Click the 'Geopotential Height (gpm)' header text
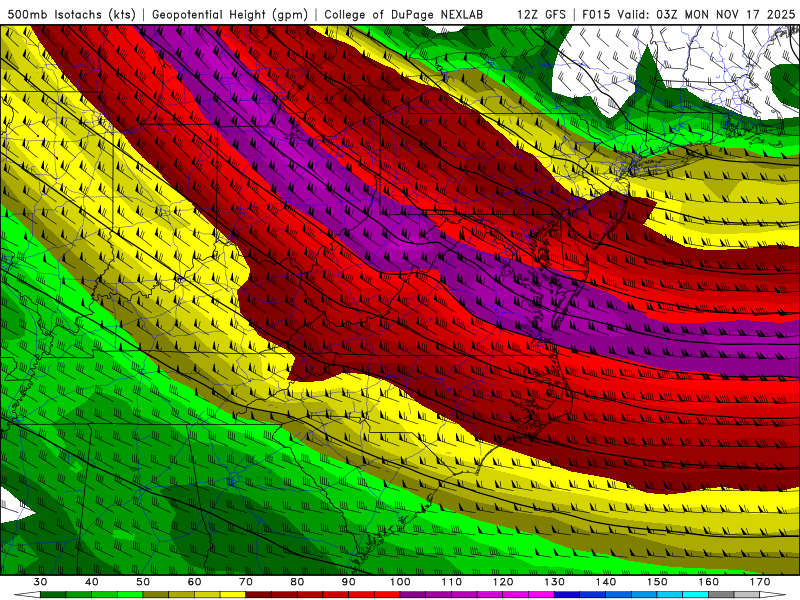Image resolution: width=800 pixels, height=600 pixels. 230,14
